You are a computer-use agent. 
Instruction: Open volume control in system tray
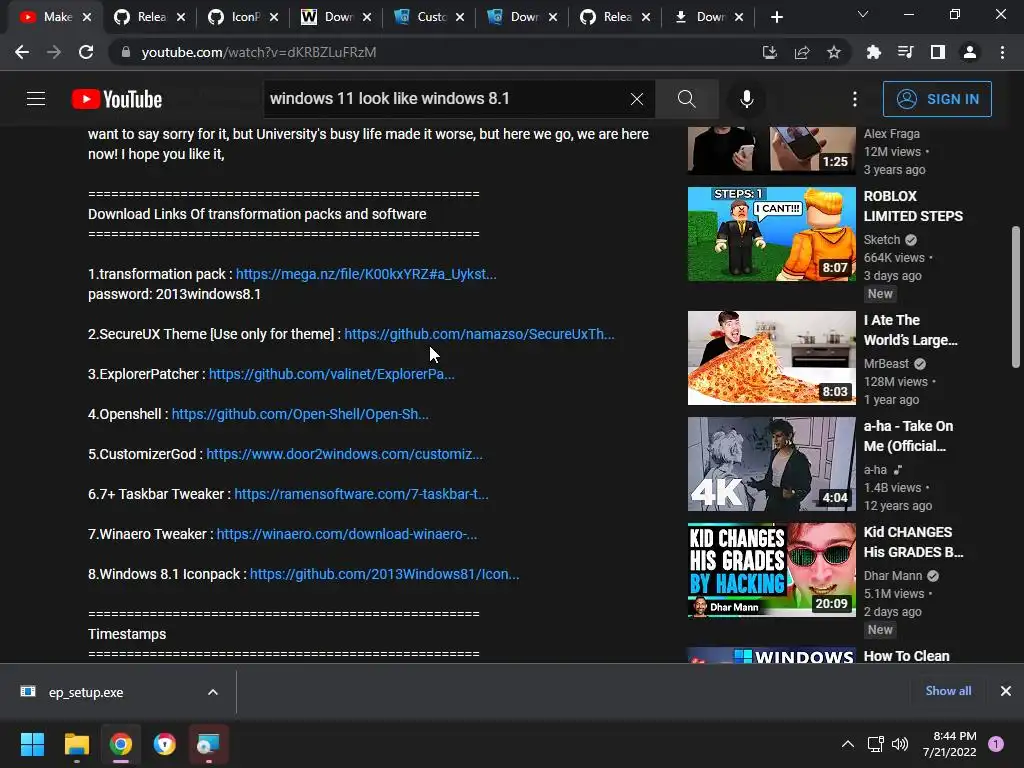coord(900,744)
